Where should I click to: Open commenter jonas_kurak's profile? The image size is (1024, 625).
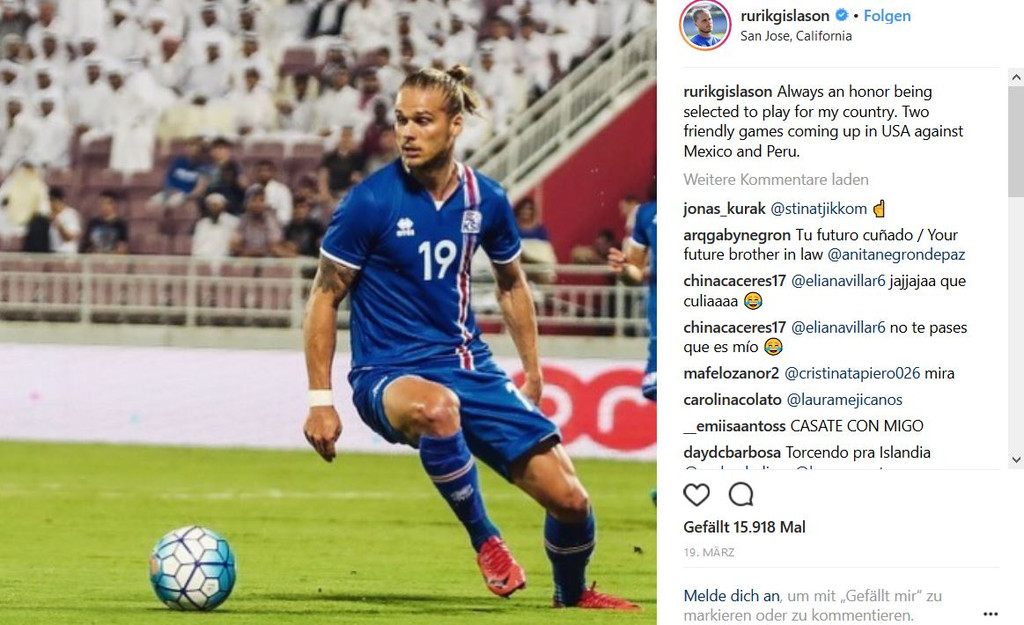(724, 209)
